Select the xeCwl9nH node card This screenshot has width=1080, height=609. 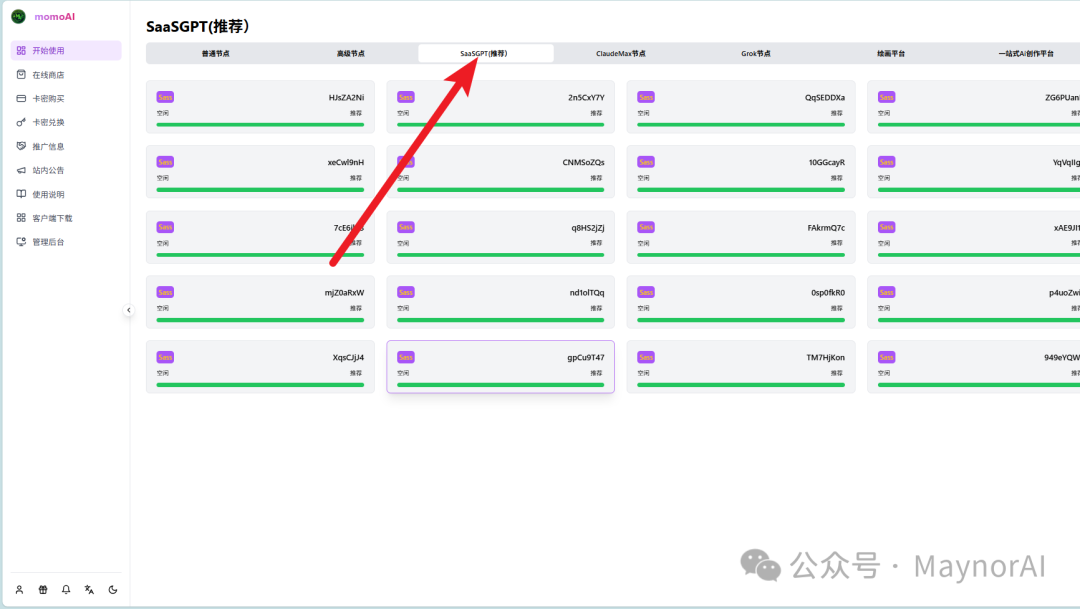(x=260, y=172)
